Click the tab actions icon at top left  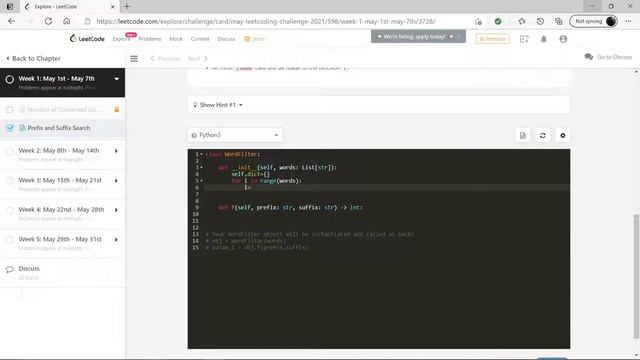[x=10, y=7]
